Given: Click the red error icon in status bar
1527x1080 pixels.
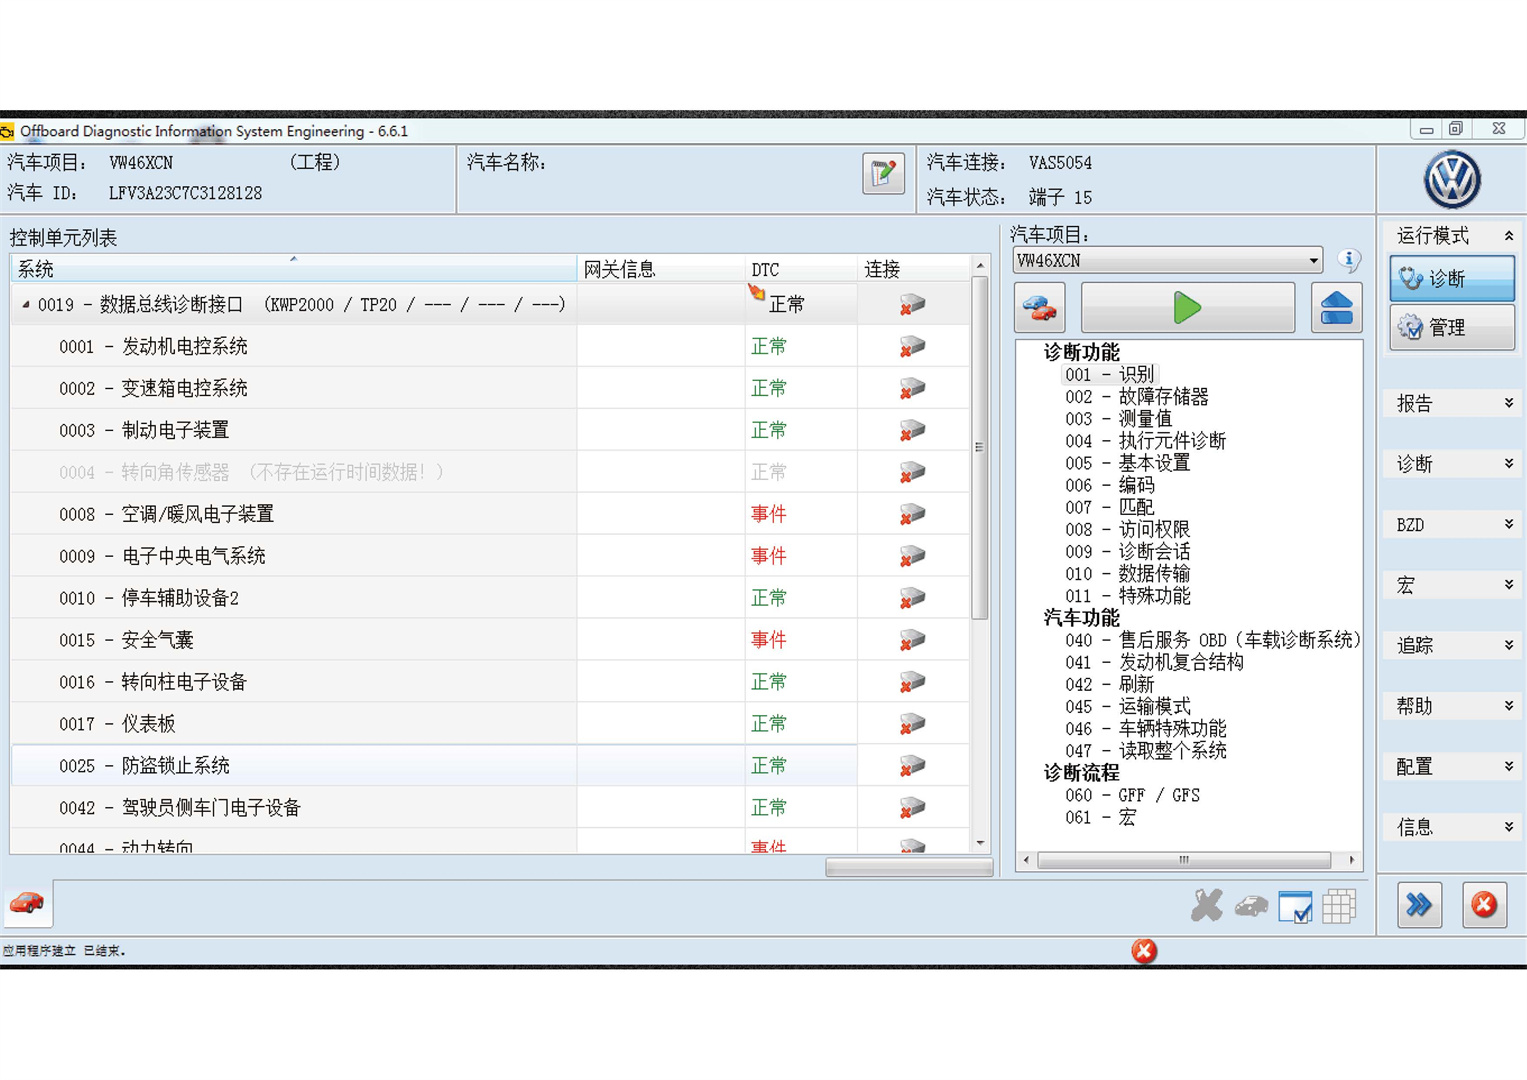Looking at the screenshot, I should click(x=1144, y=950).
